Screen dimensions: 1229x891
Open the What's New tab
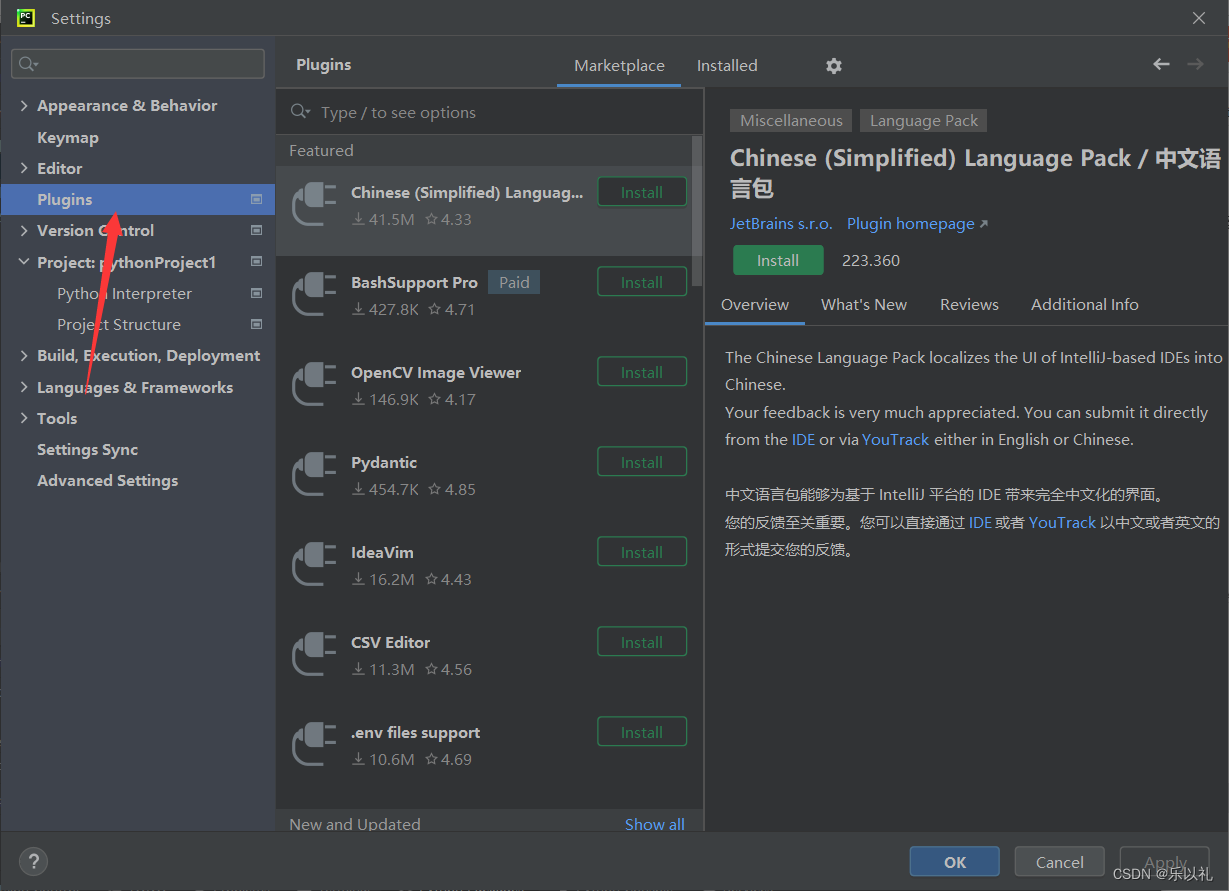(864, 305)
